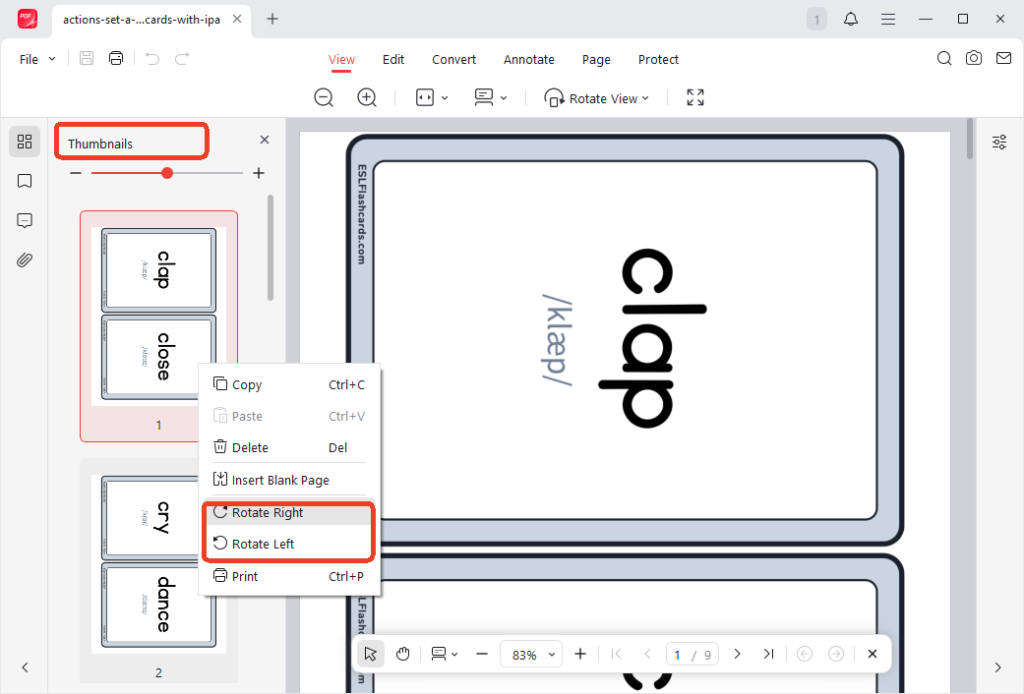Click the document vertical scrollbar
Viewport: 1024px width, 694px height.
[x=970, y=138]
